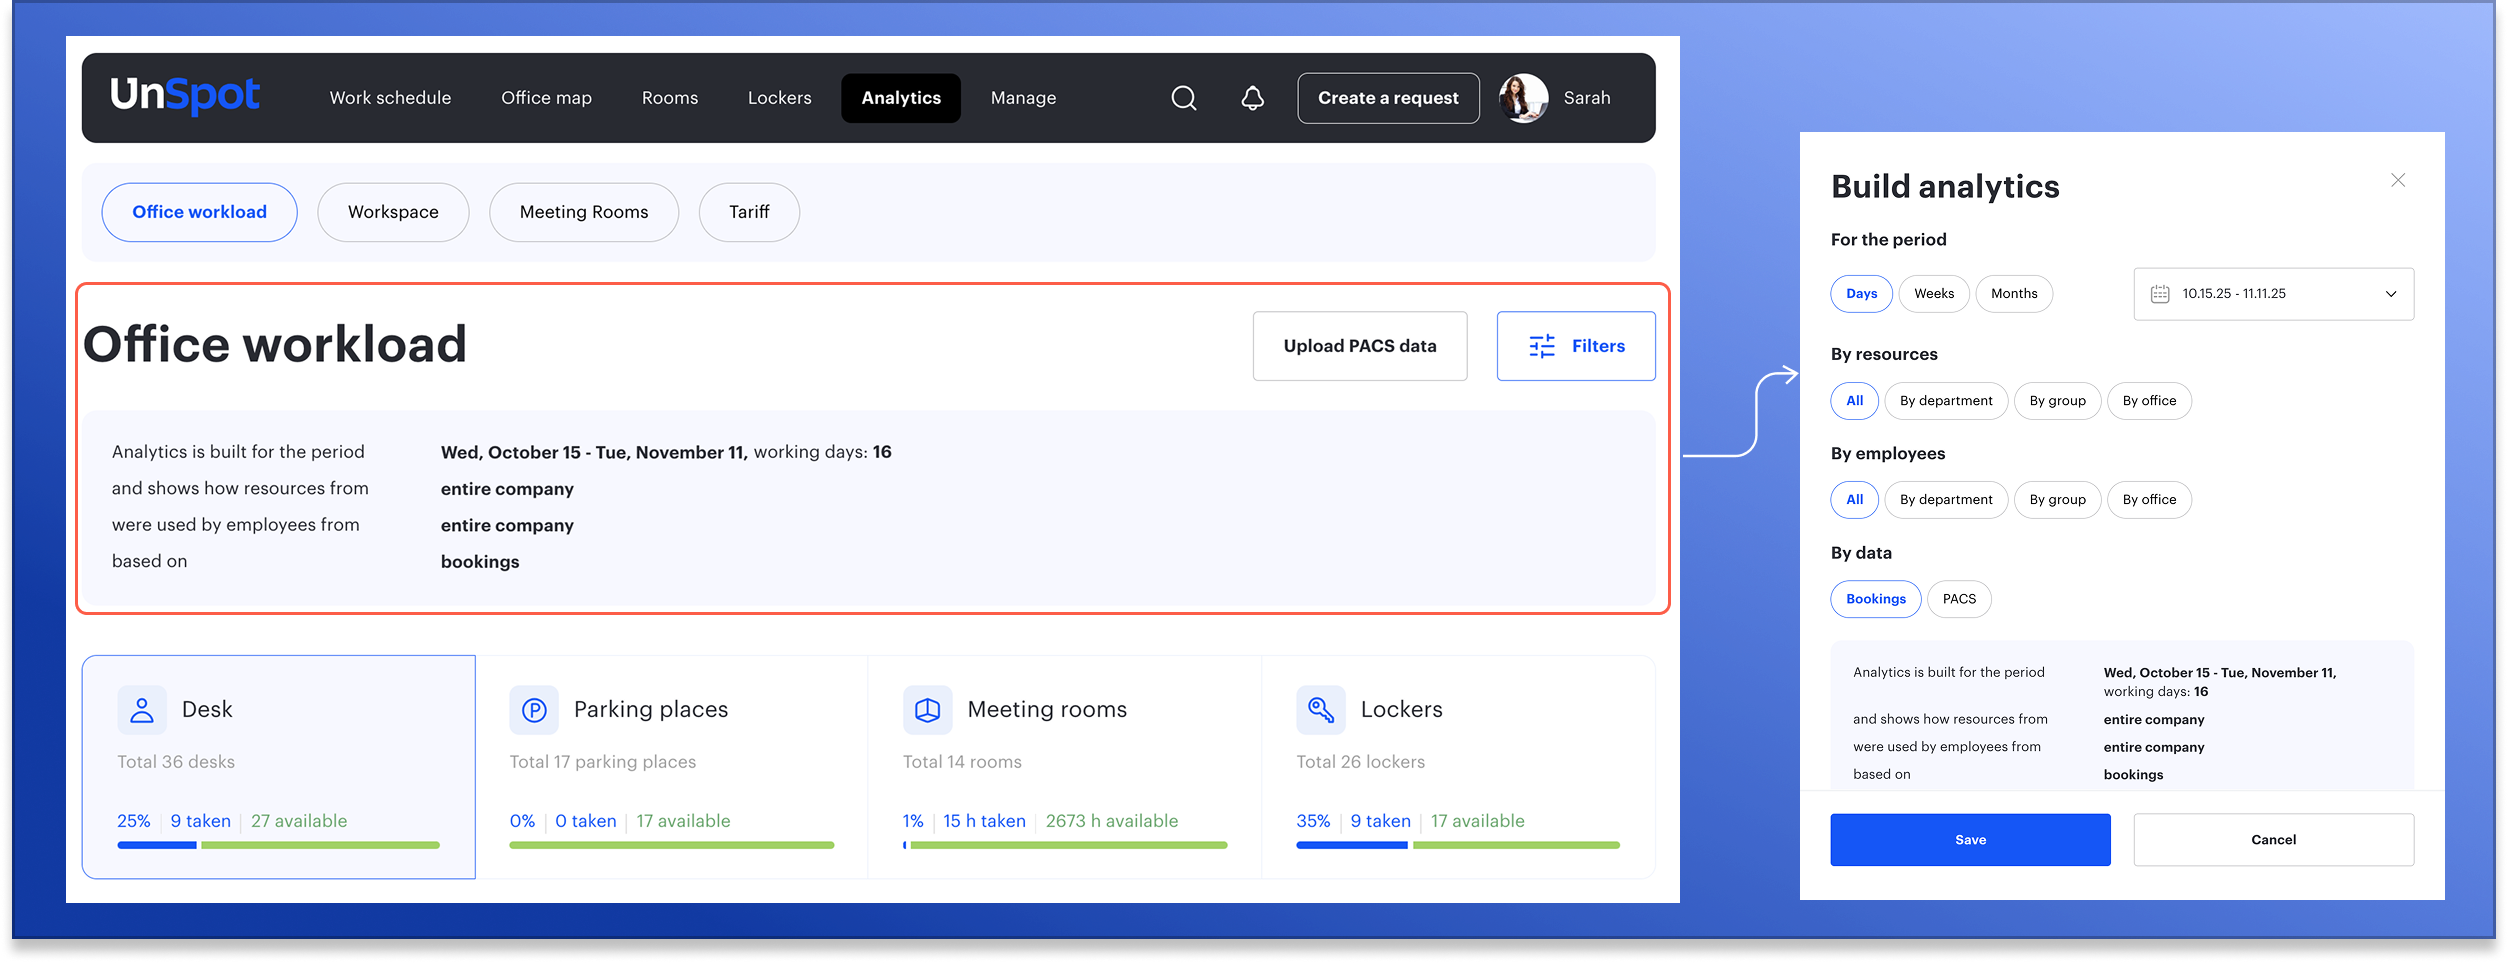The width and height of the screenshot is (2508, 963).
Task: Switch to the Meeting Rooms tab
Action: pos(583,212)
